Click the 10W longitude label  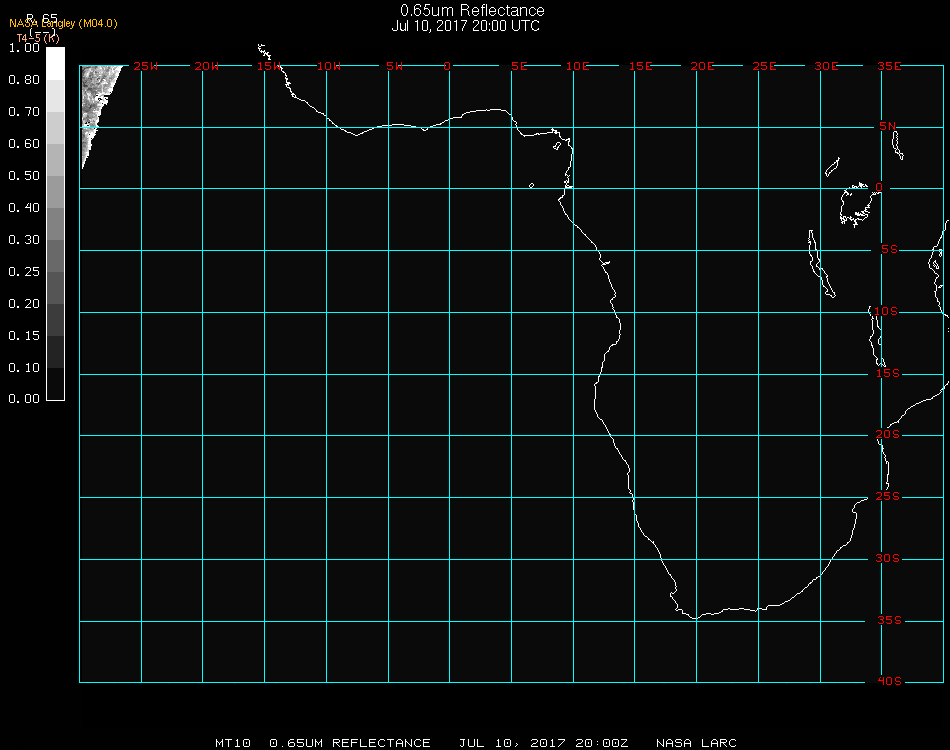click(x=329, y=66)
